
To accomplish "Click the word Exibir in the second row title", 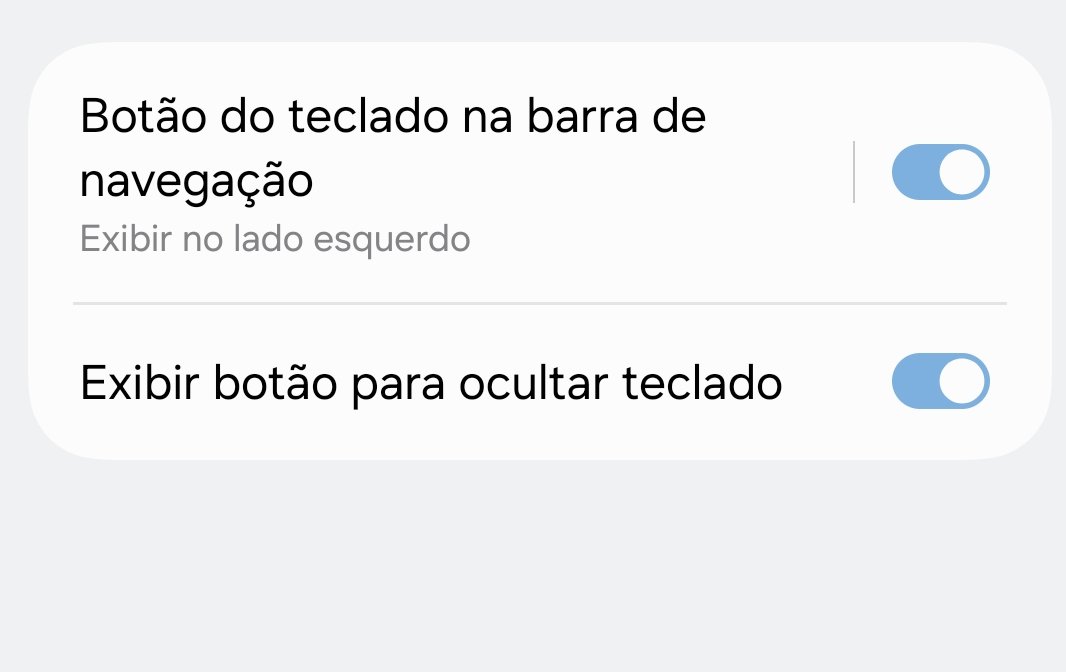I will tap(140, 382).
